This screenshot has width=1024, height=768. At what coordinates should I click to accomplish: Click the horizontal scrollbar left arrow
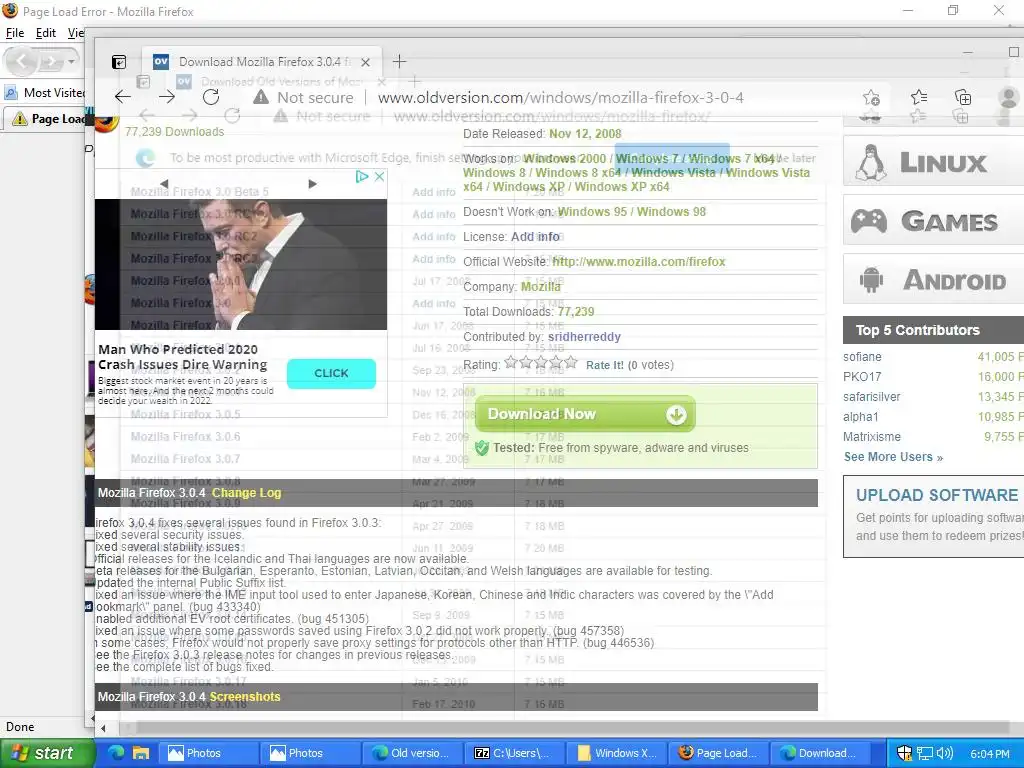[103, 728]
